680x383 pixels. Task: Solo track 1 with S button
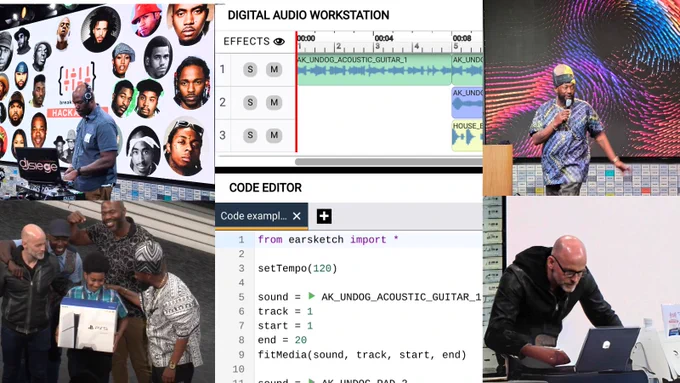pyautogui.click(x=250, y=69)
